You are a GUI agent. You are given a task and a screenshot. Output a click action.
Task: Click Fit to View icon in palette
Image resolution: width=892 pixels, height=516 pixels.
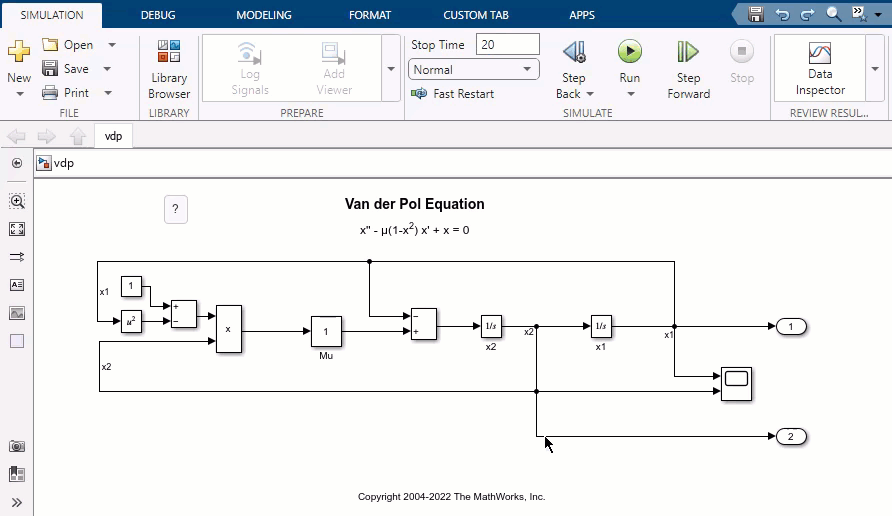[17, 229]
